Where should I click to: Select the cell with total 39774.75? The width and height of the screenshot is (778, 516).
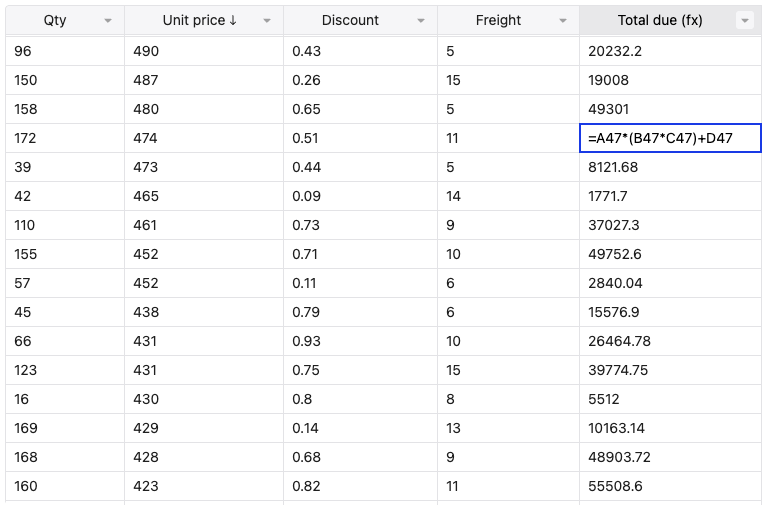pos(670,370)
